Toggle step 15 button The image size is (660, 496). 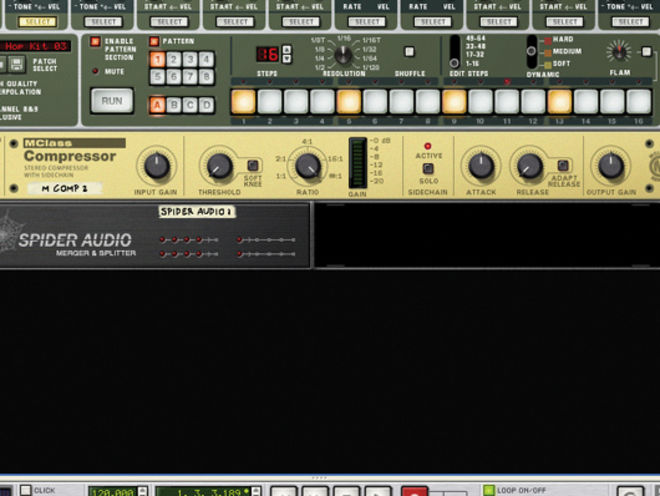[612, 101]
